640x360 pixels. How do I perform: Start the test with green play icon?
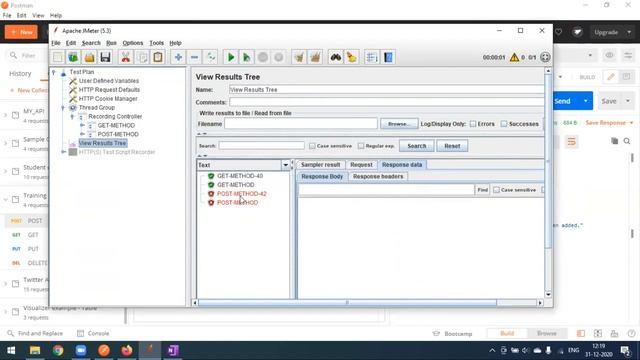(x=231, y=57)
